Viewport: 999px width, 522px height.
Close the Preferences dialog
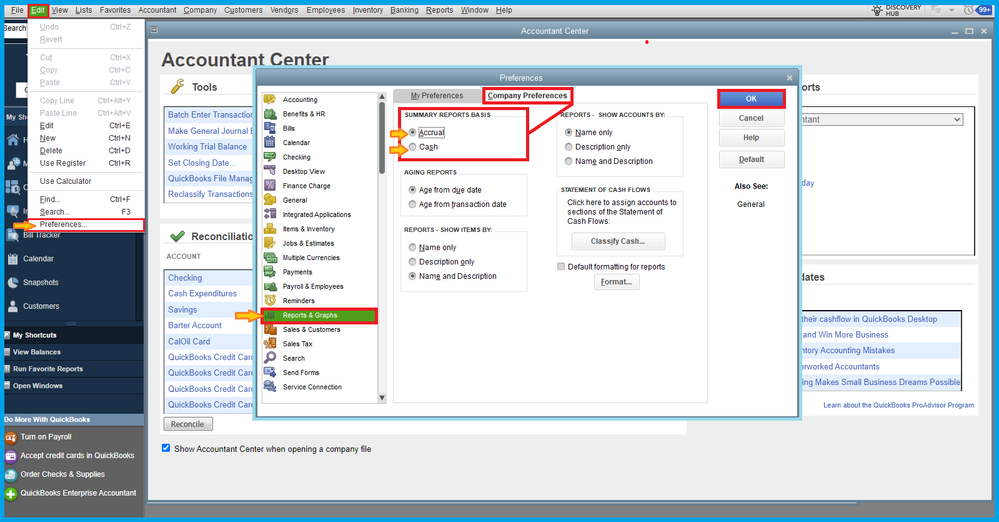(x=789, y=78)
